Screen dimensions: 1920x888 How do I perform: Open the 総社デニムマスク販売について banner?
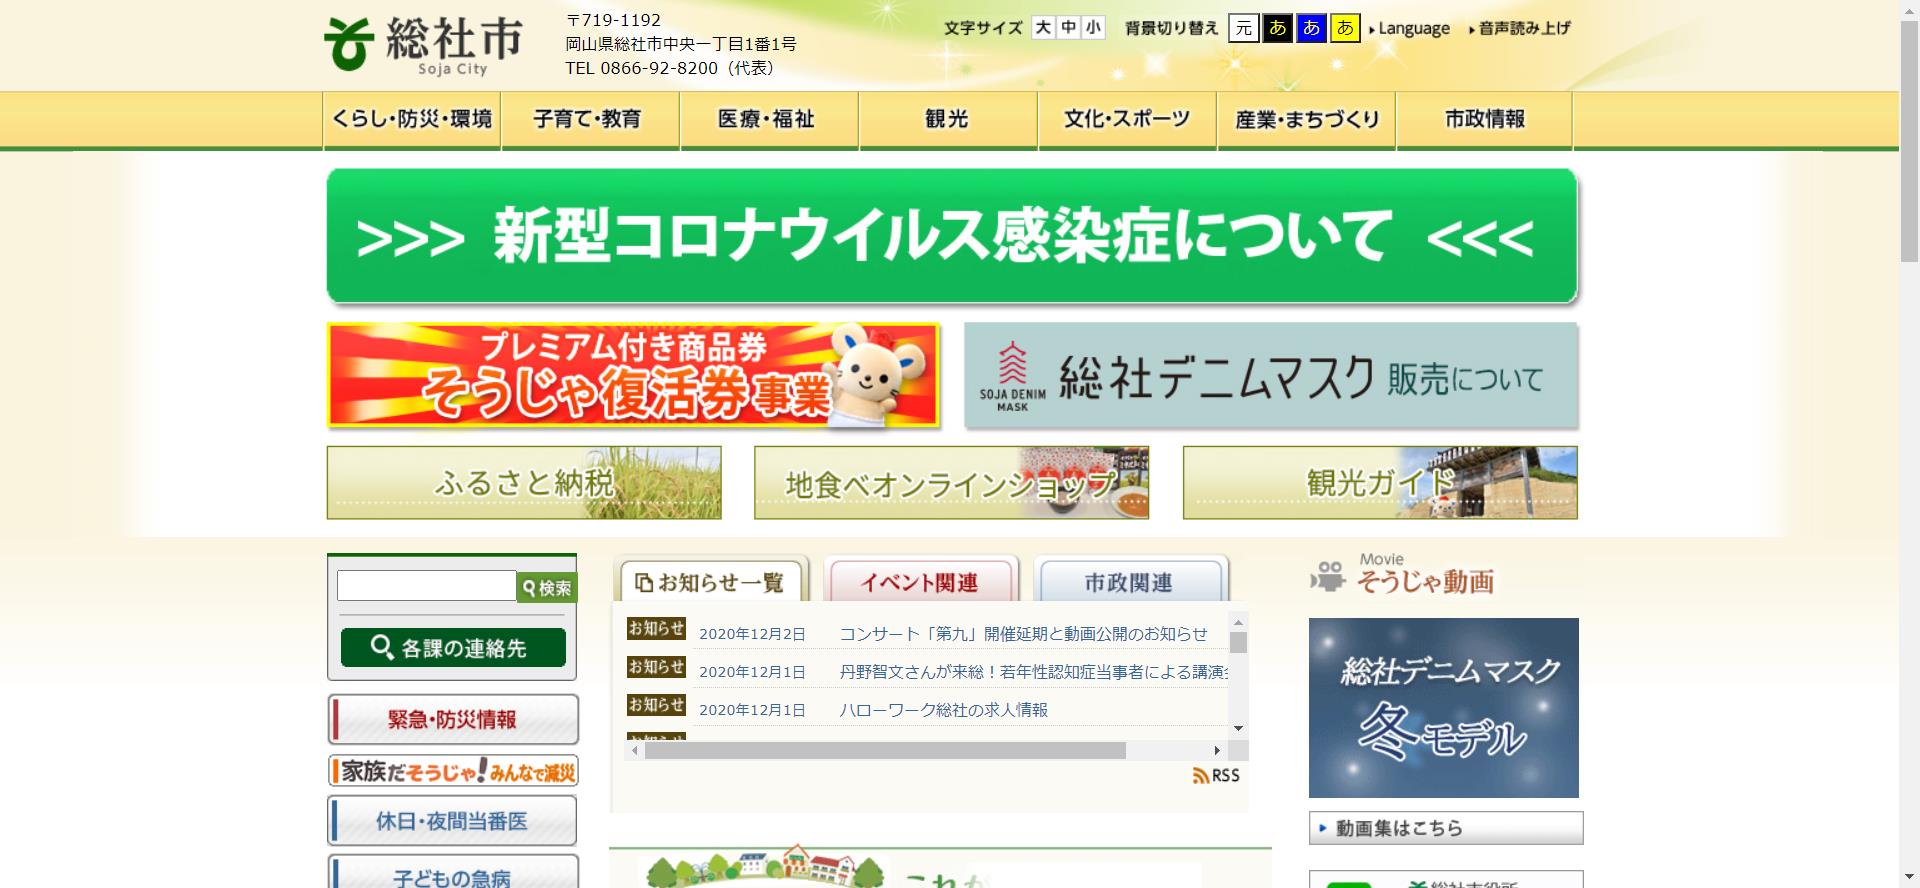1271,376
